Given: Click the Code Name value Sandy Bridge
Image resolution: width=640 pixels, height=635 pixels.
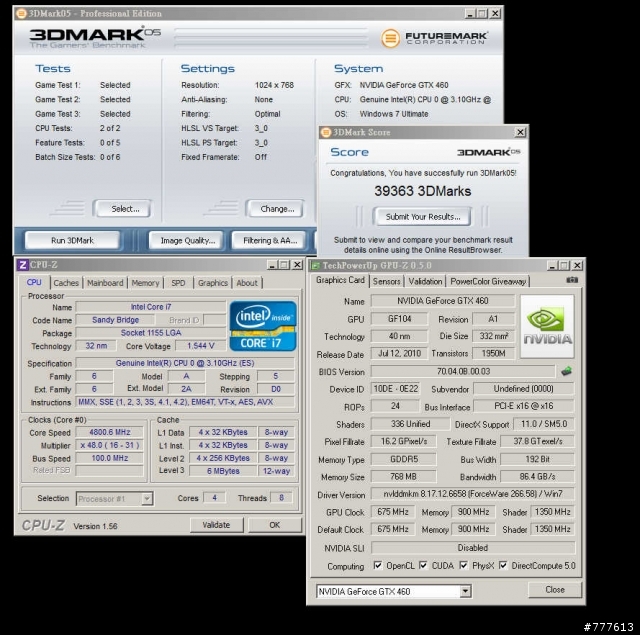Looking at the screenshot, I should [116, 320].
